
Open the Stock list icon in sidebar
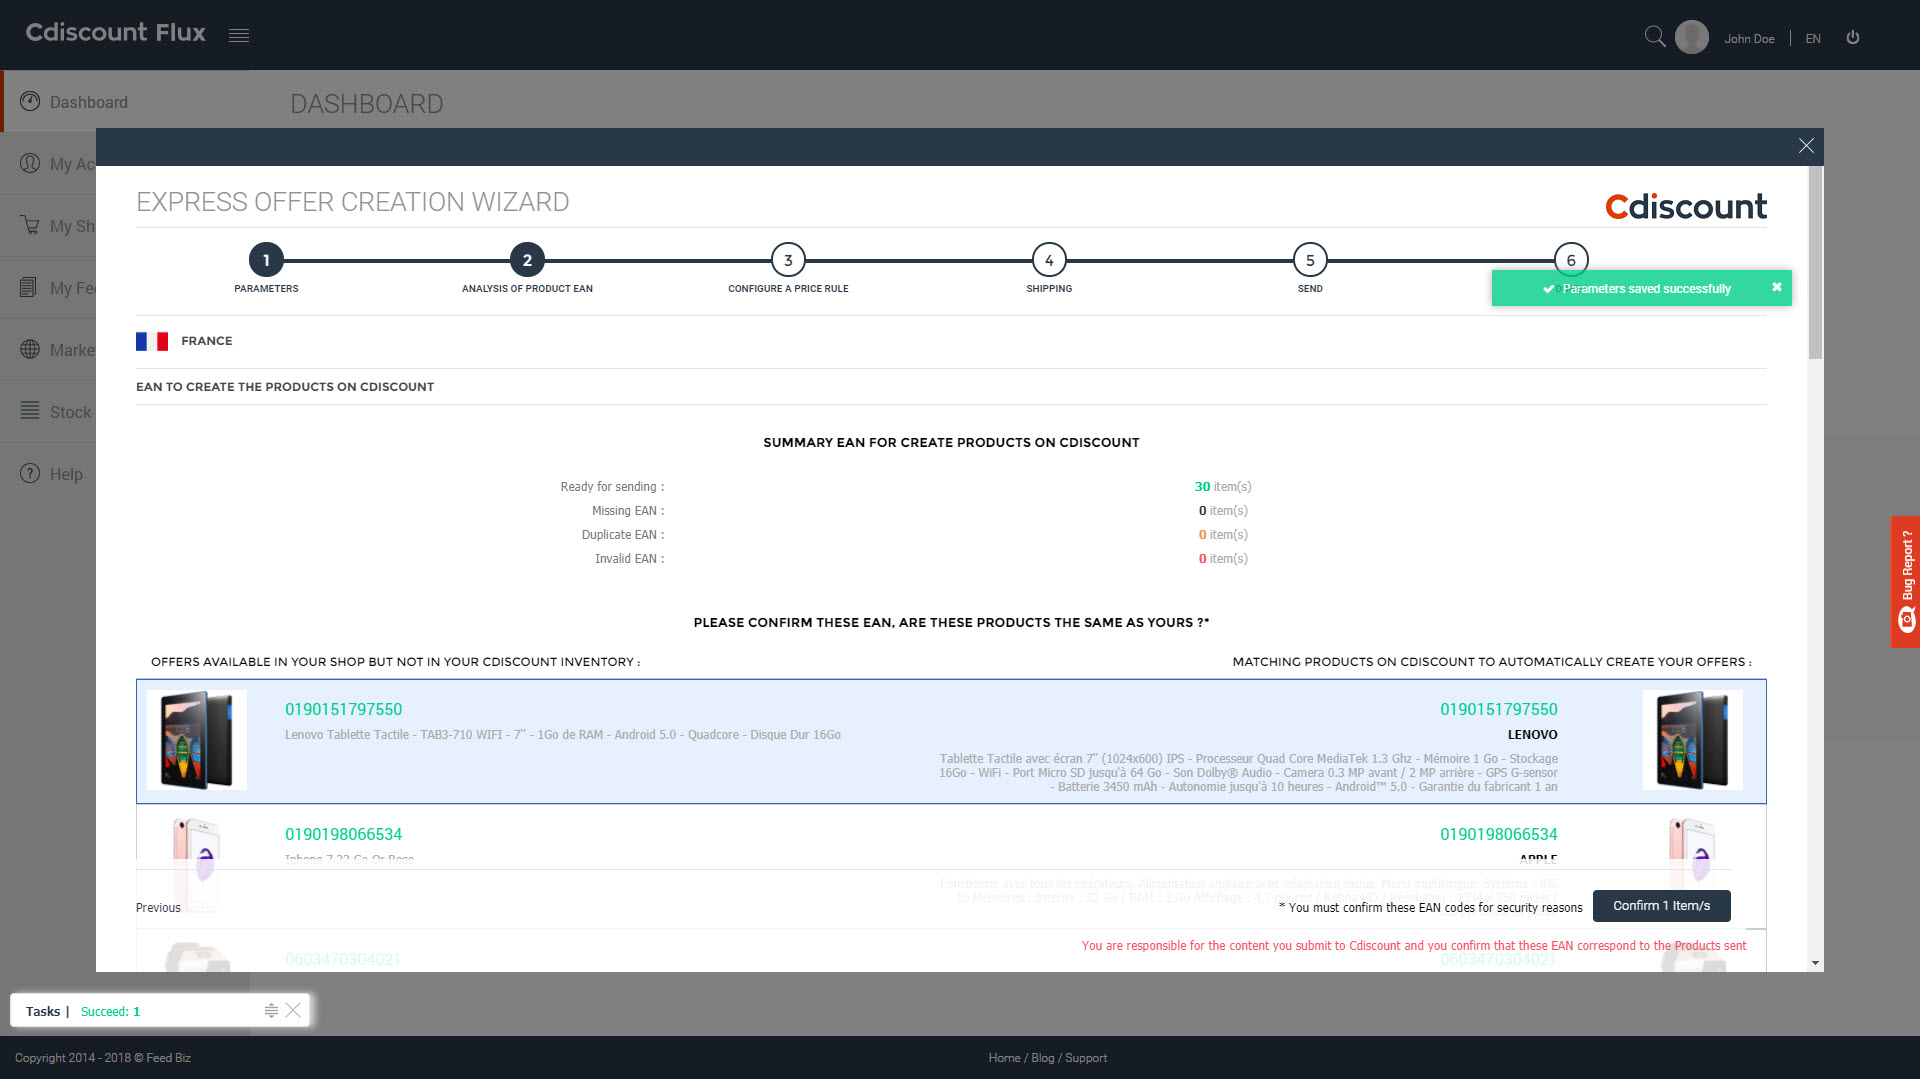coord(30,411)
